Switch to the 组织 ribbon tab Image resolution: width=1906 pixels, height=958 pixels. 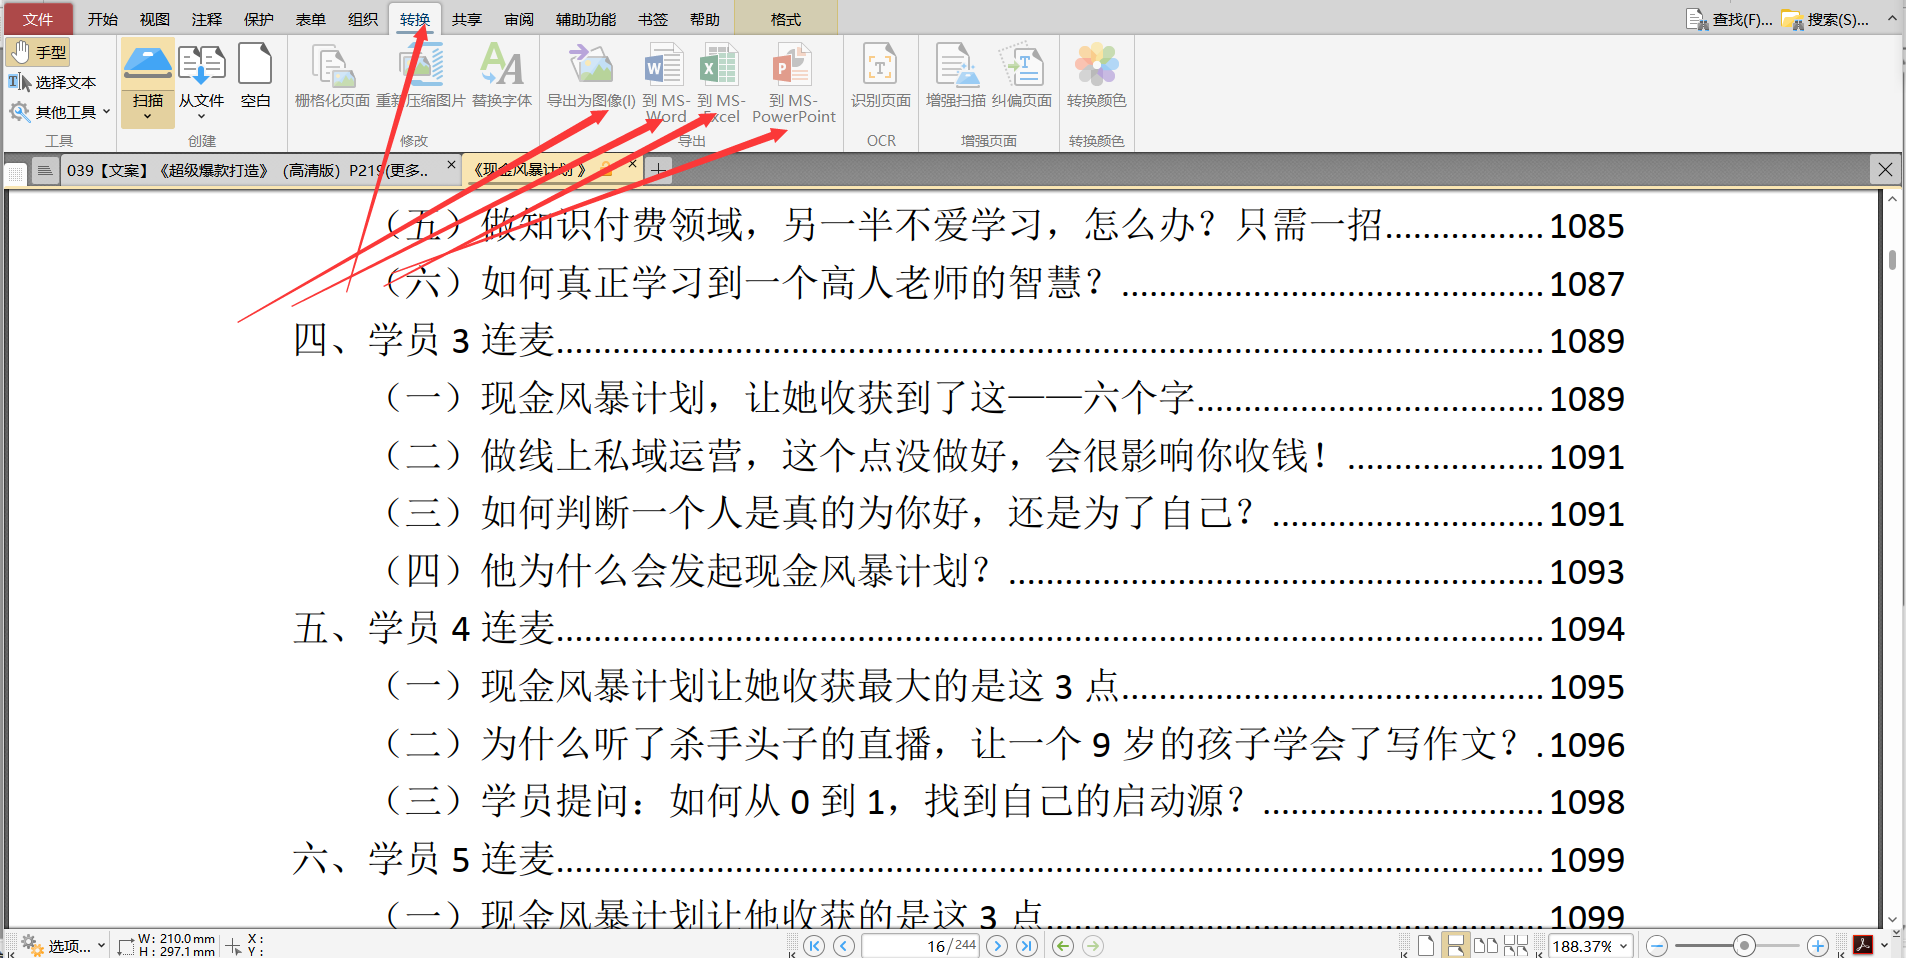coord(363,19)
